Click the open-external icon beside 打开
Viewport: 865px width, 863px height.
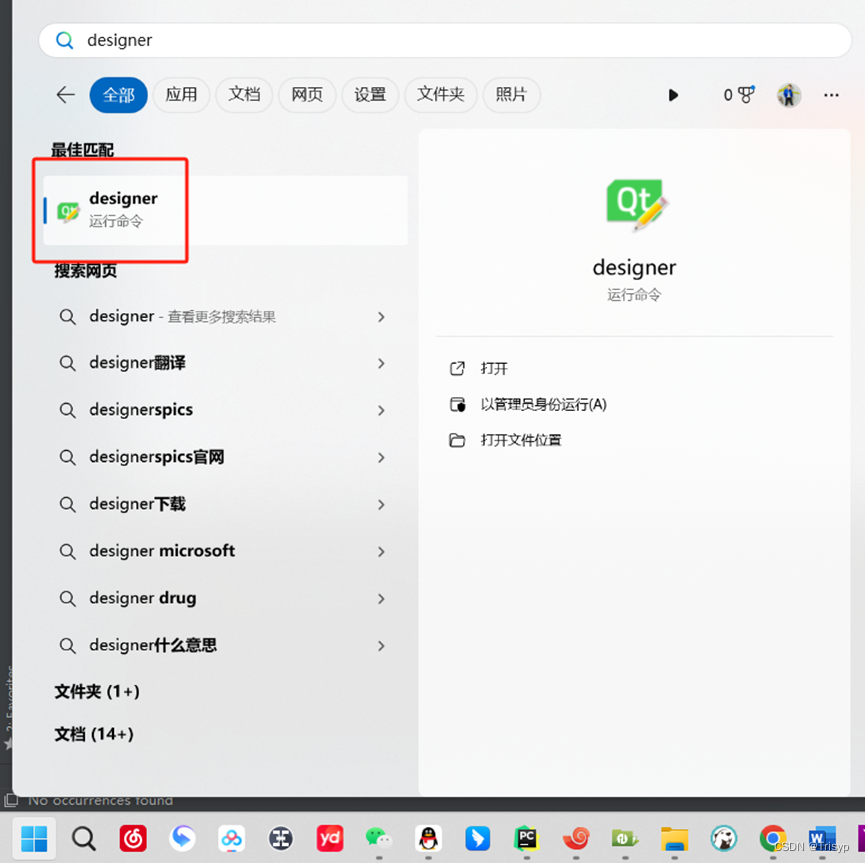pos(457,368)
